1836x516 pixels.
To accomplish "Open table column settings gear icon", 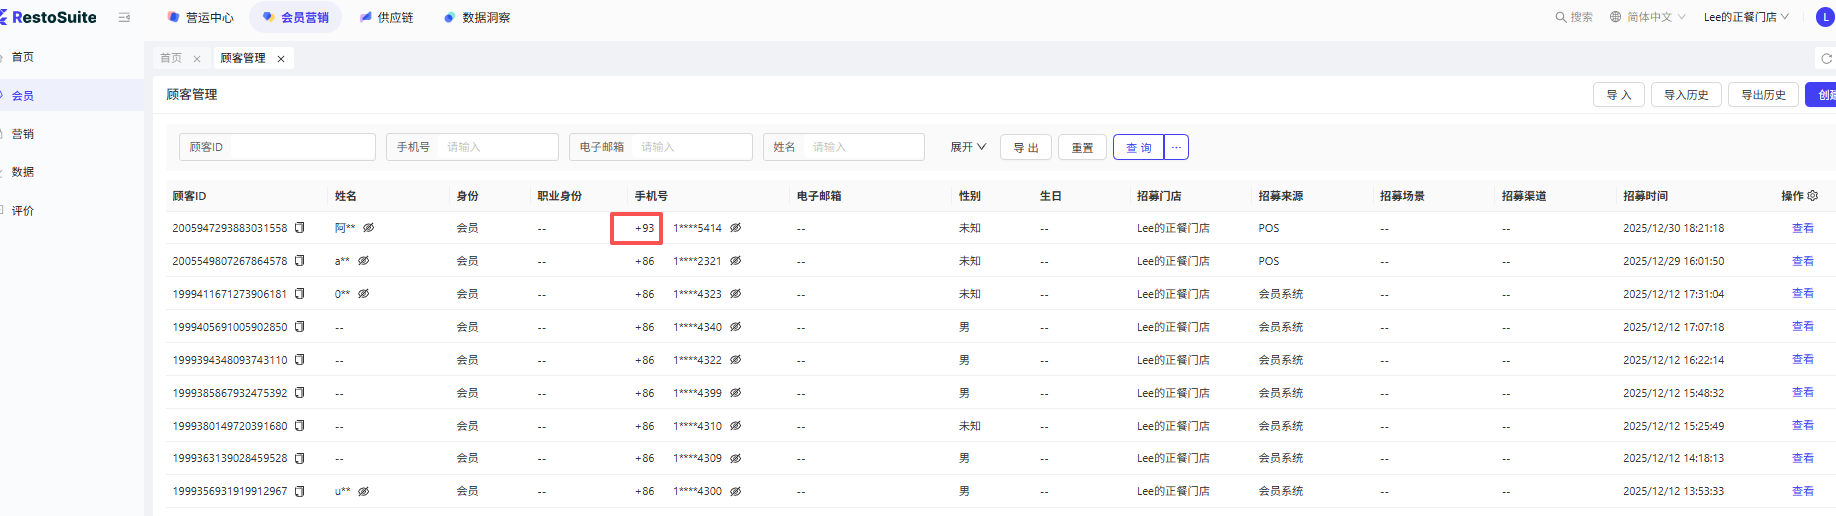I will 1813,196.
